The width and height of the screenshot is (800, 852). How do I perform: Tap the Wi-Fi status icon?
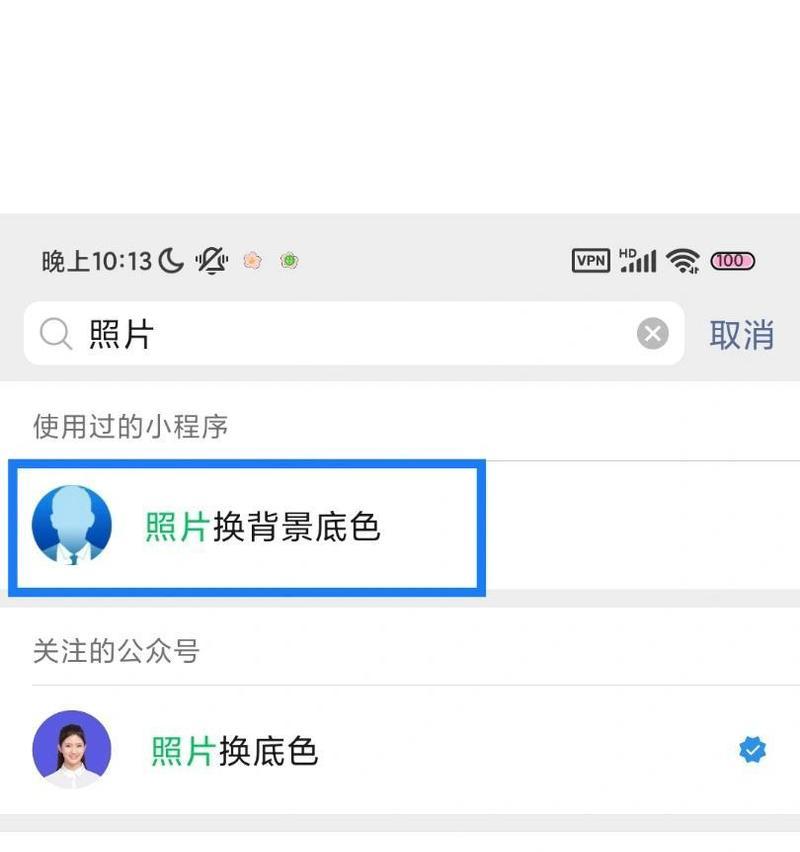[x=683, y=260]
